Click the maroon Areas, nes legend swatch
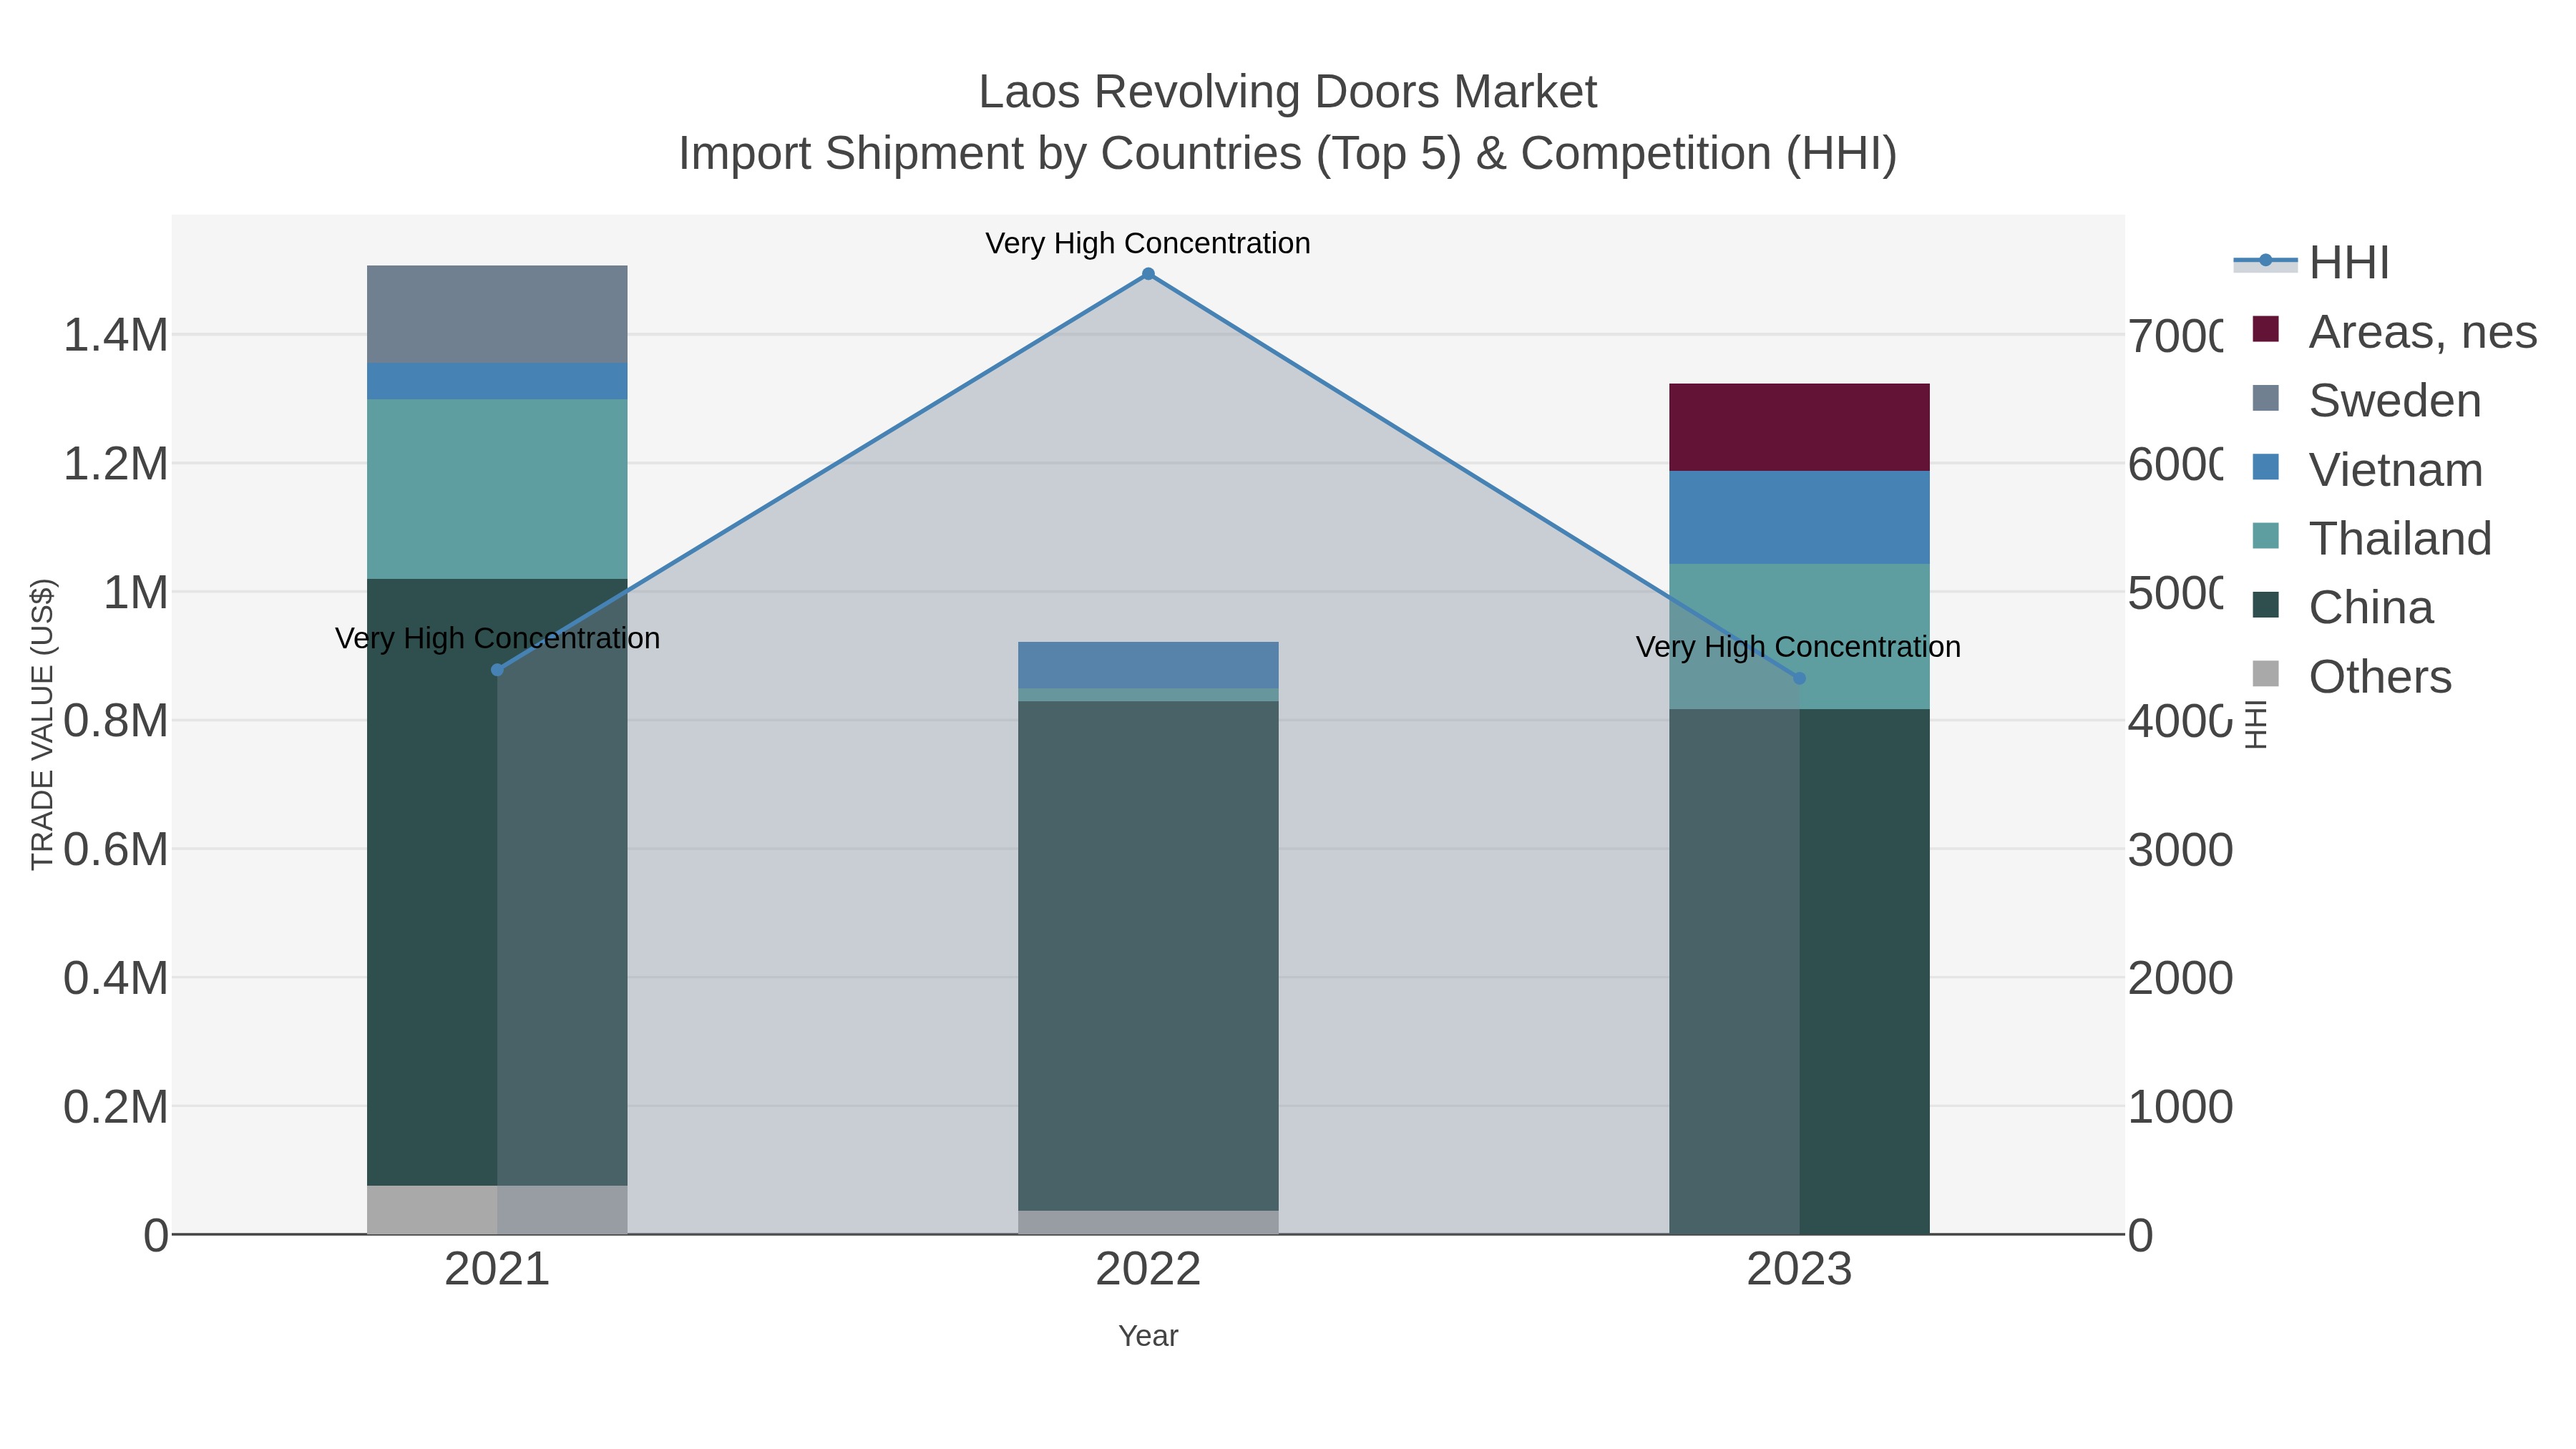Viewport: 2576px width, 1449px height. click(x=2266, y=329)
